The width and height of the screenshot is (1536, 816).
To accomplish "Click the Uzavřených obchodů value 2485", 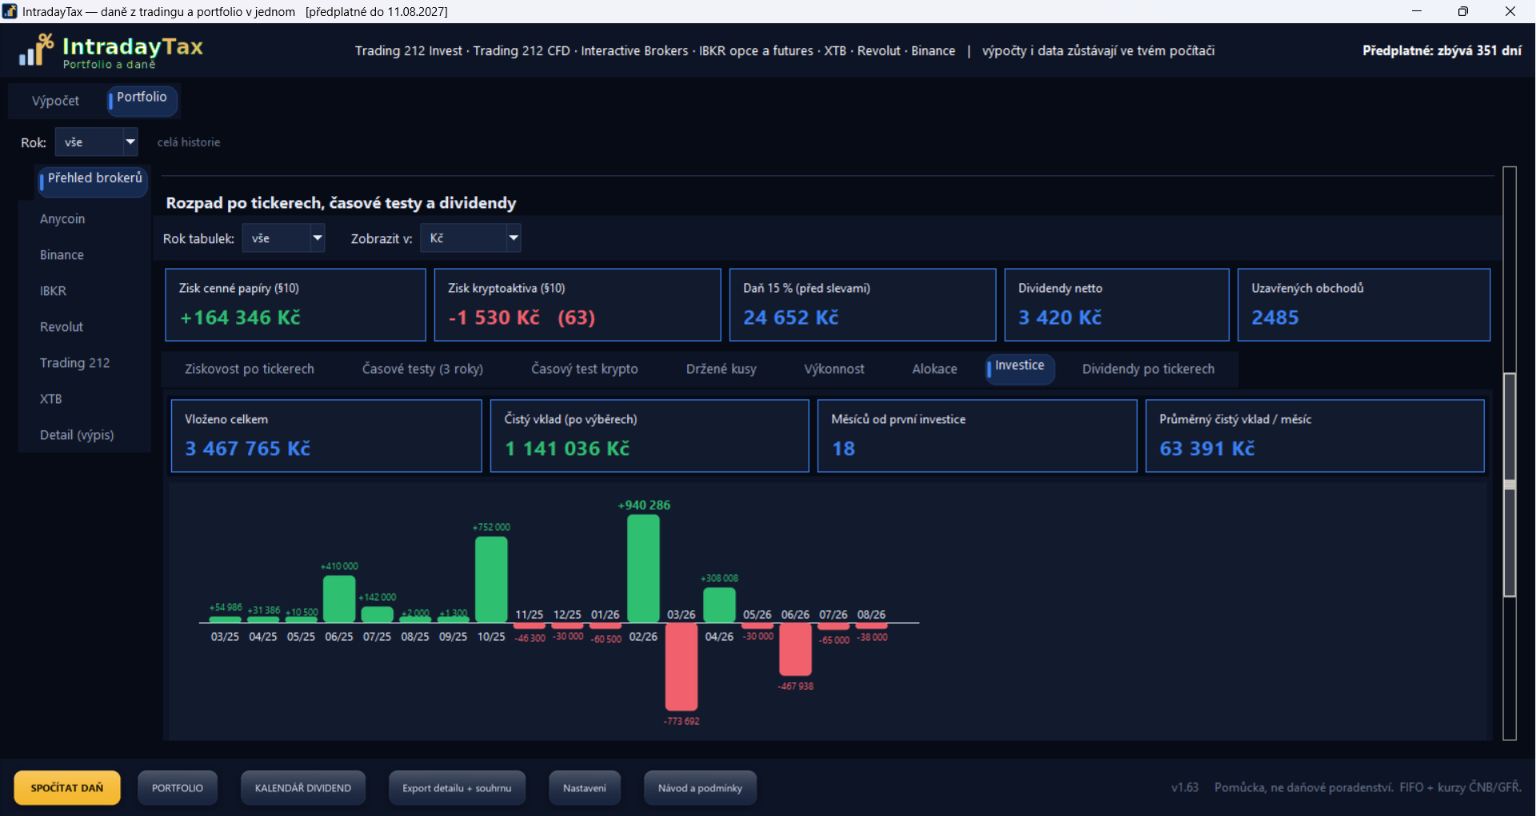I will click(x=1275, y=318).
